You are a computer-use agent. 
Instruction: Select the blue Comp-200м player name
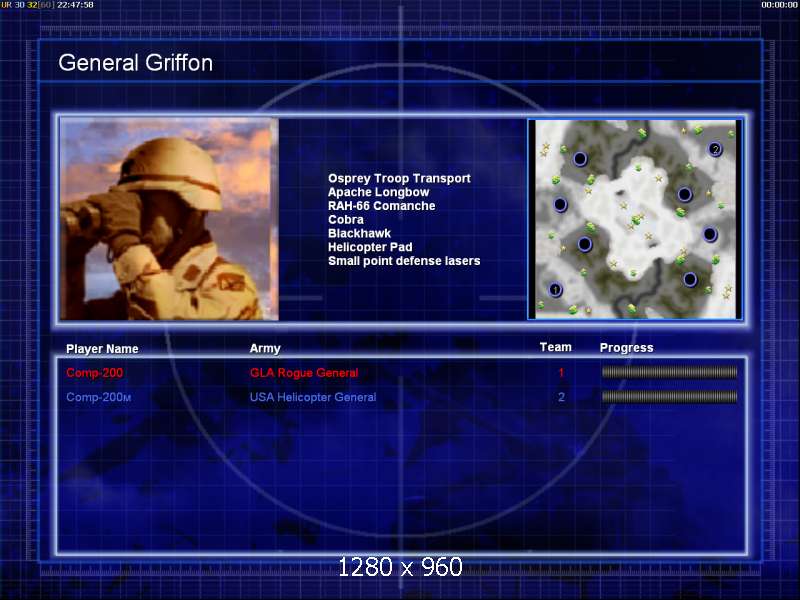[98, 397]
